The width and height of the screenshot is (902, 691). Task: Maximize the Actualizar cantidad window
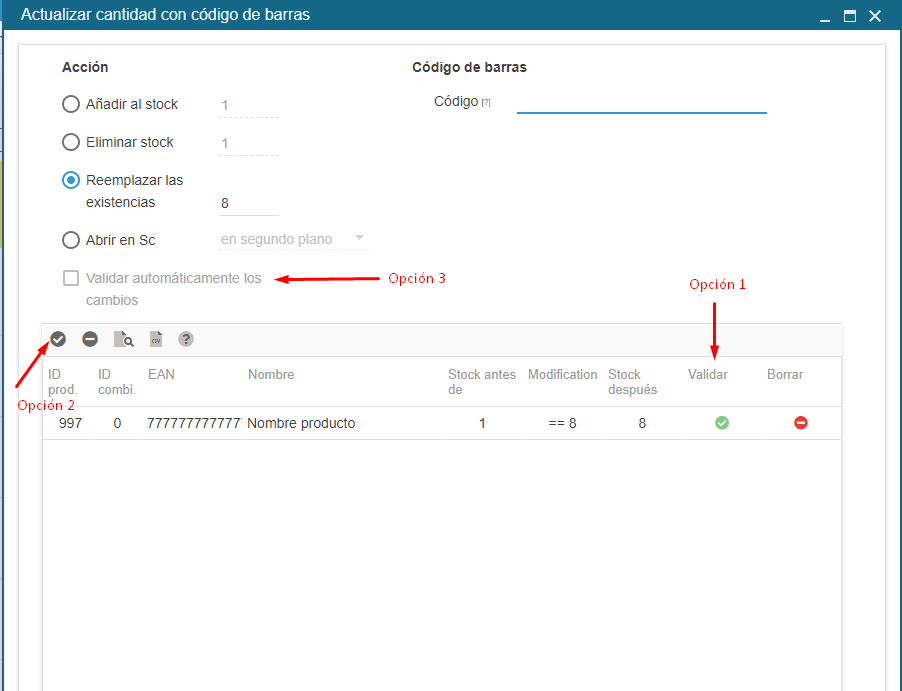click(x=850, y=16)
